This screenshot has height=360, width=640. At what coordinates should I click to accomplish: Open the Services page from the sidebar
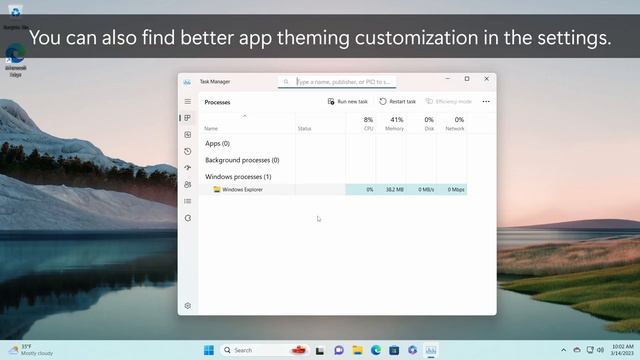[188, 218]
